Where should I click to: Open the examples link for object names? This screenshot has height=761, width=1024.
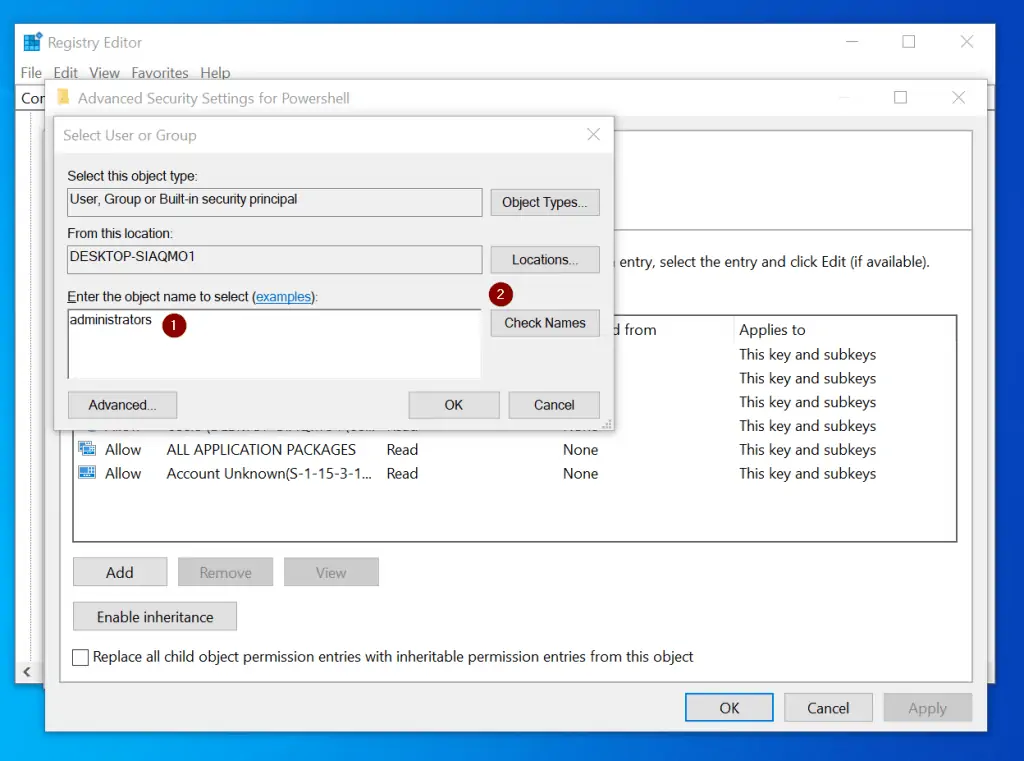[x=283, y=297]
